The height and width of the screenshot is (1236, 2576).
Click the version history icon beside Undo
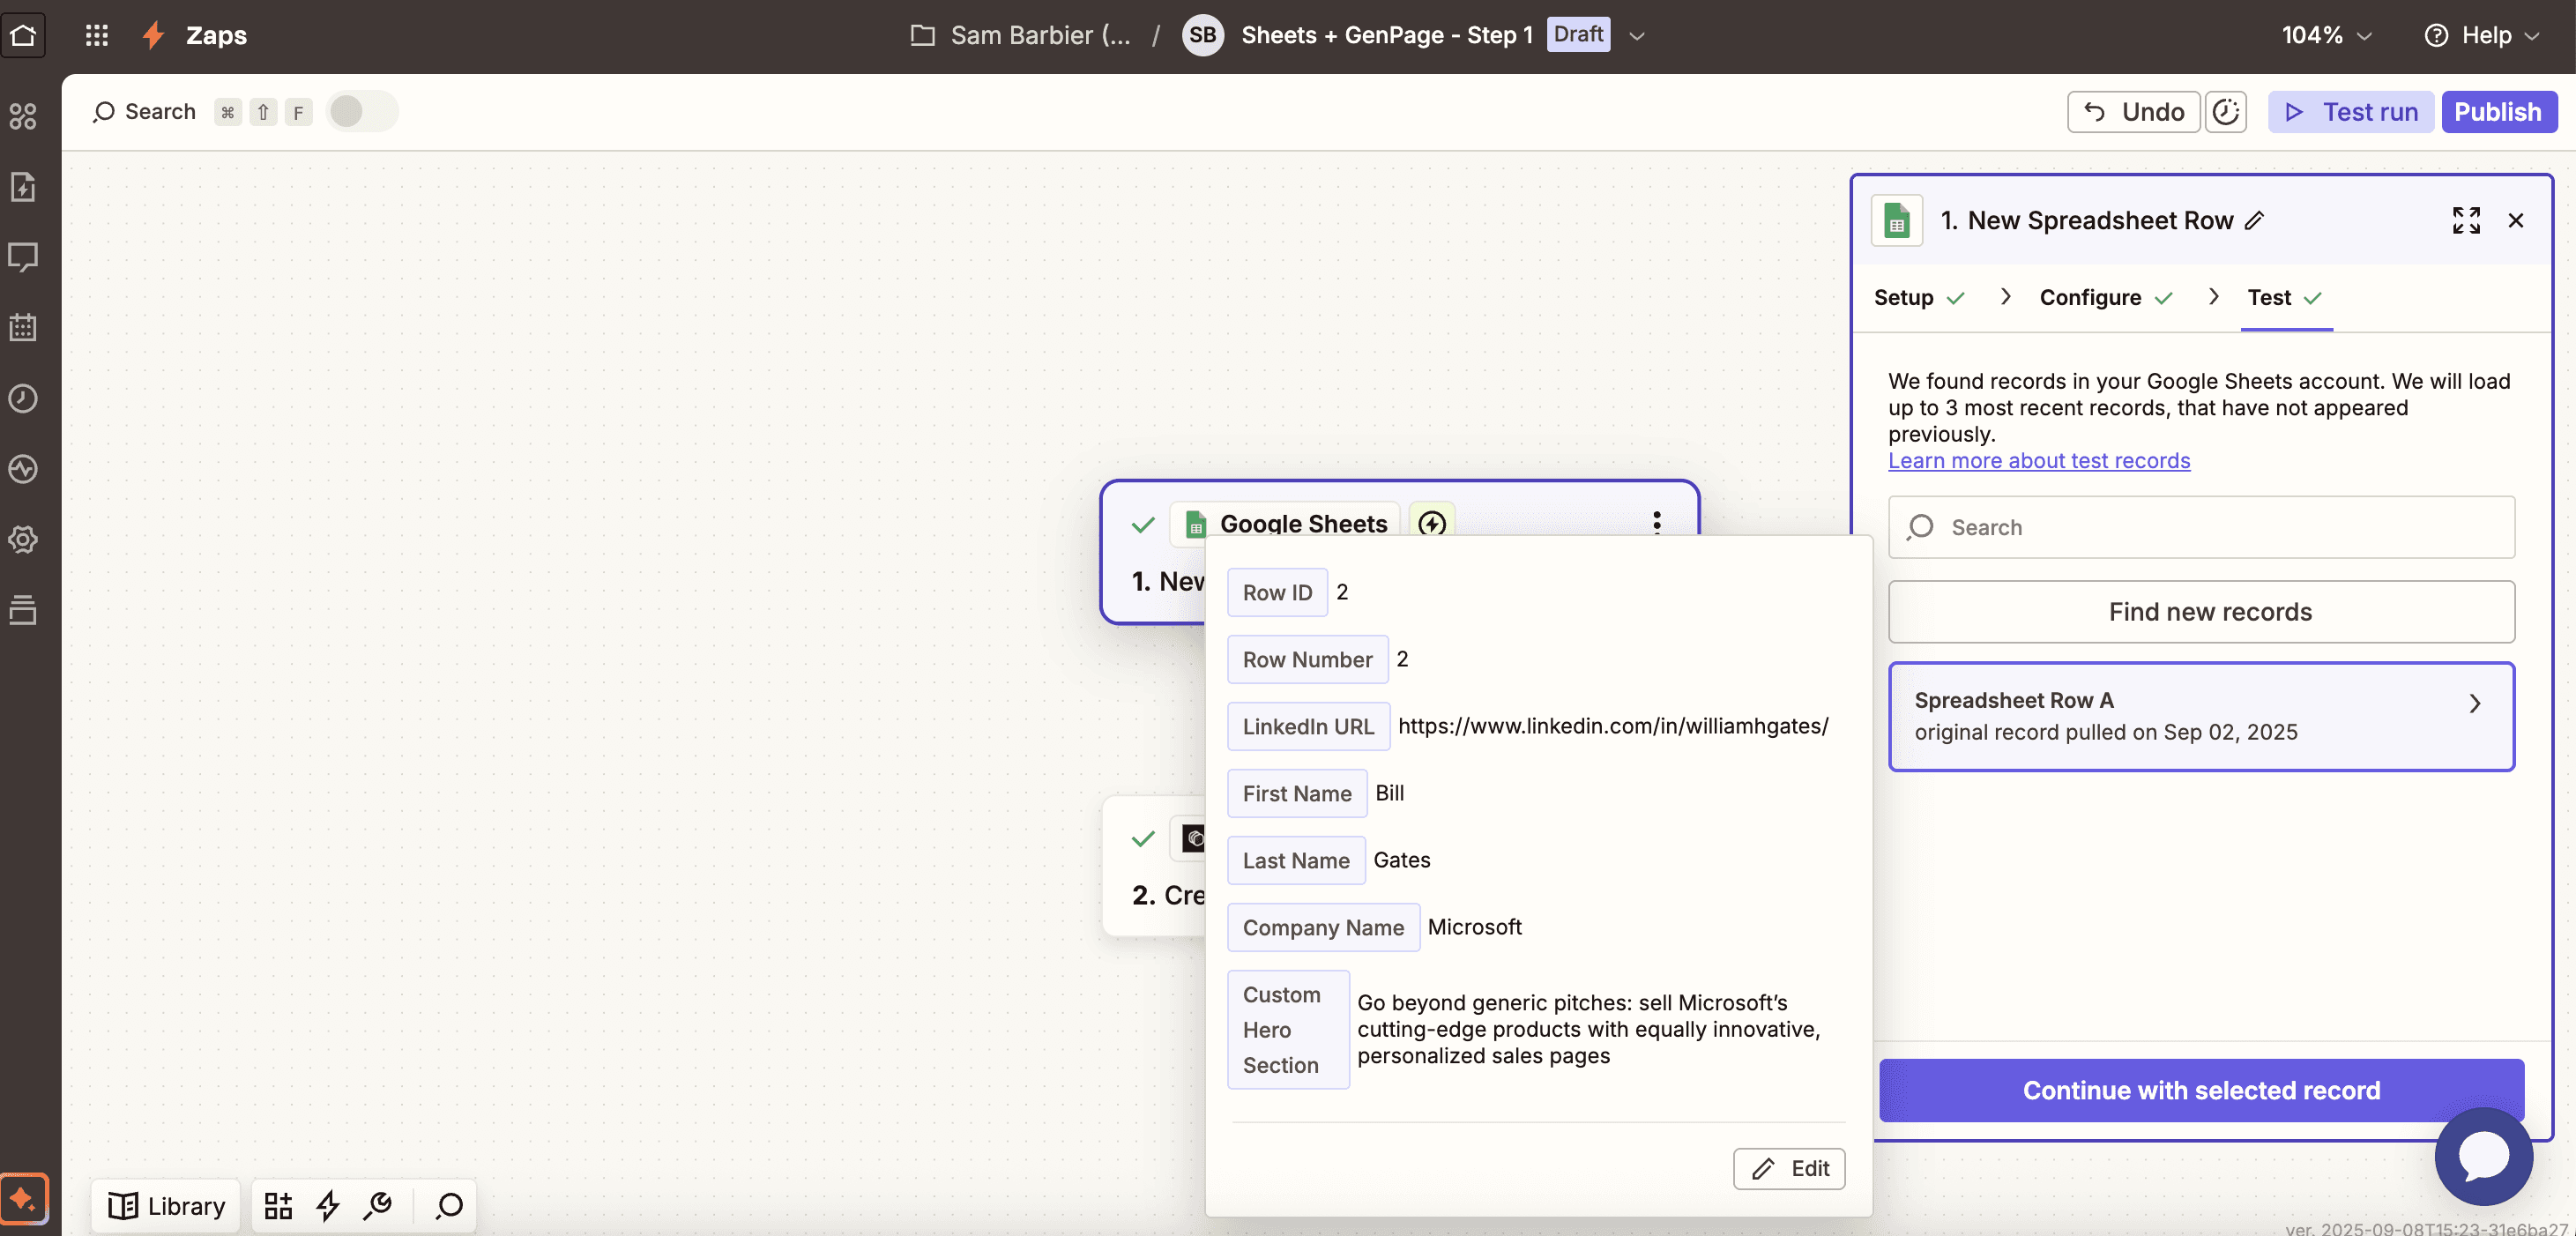[2225, 112]
